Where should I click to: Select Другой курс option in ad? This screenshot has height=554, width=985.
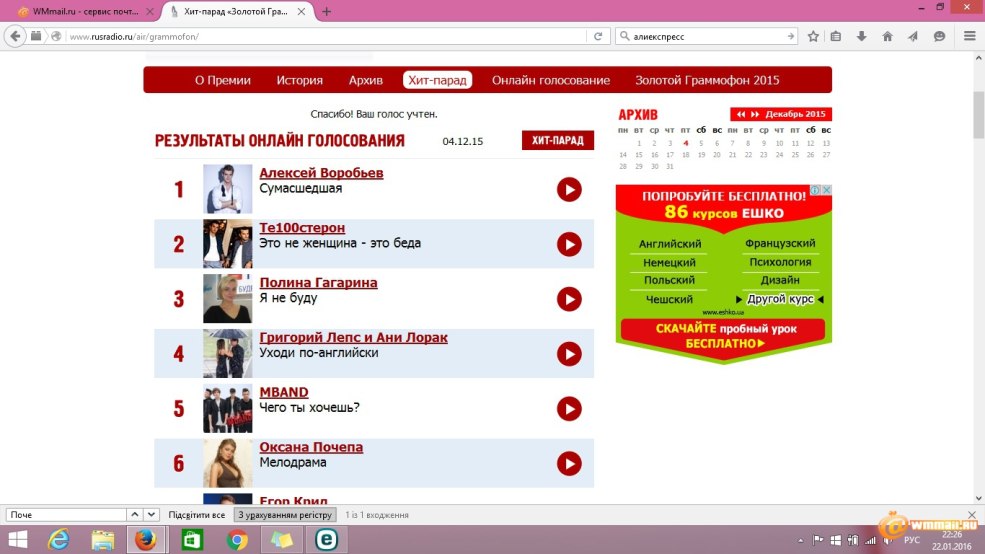point(780,299)
